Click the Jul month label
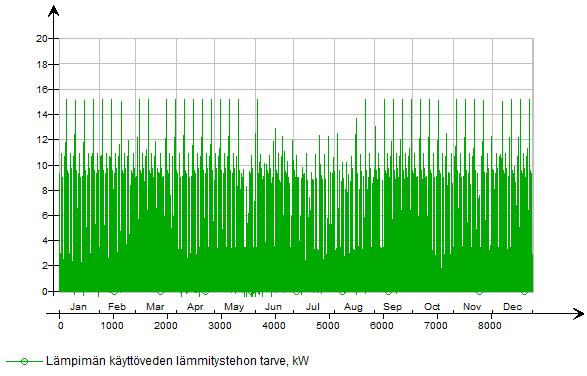This screenshot has height=376, width=587. click(x=313, y=307)
